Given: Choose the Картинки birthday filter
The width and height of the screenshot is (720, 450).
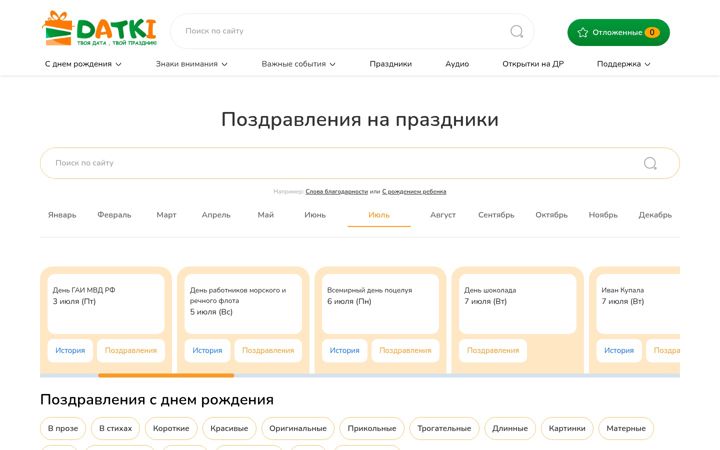Looking at the screenshot, I should coord(567,428).
